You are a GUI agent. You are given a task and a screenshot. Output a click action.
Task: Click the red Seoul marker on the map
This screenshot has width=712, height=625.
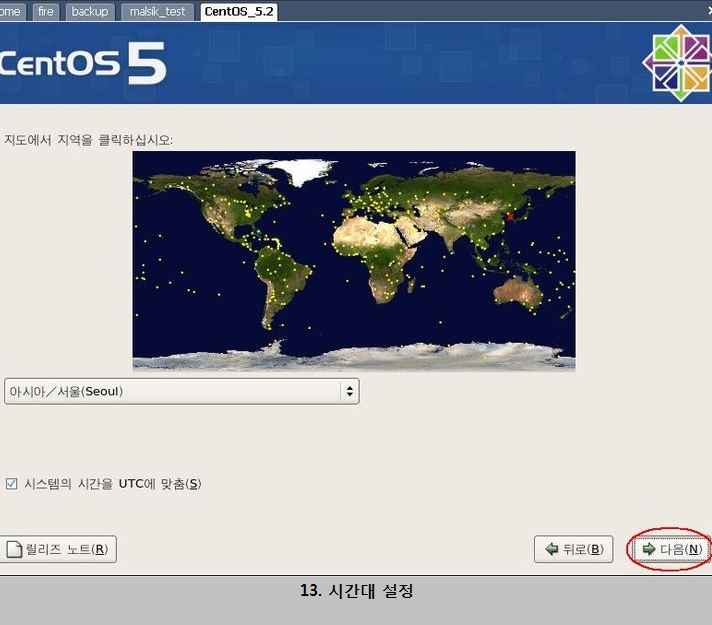point(509,215)
